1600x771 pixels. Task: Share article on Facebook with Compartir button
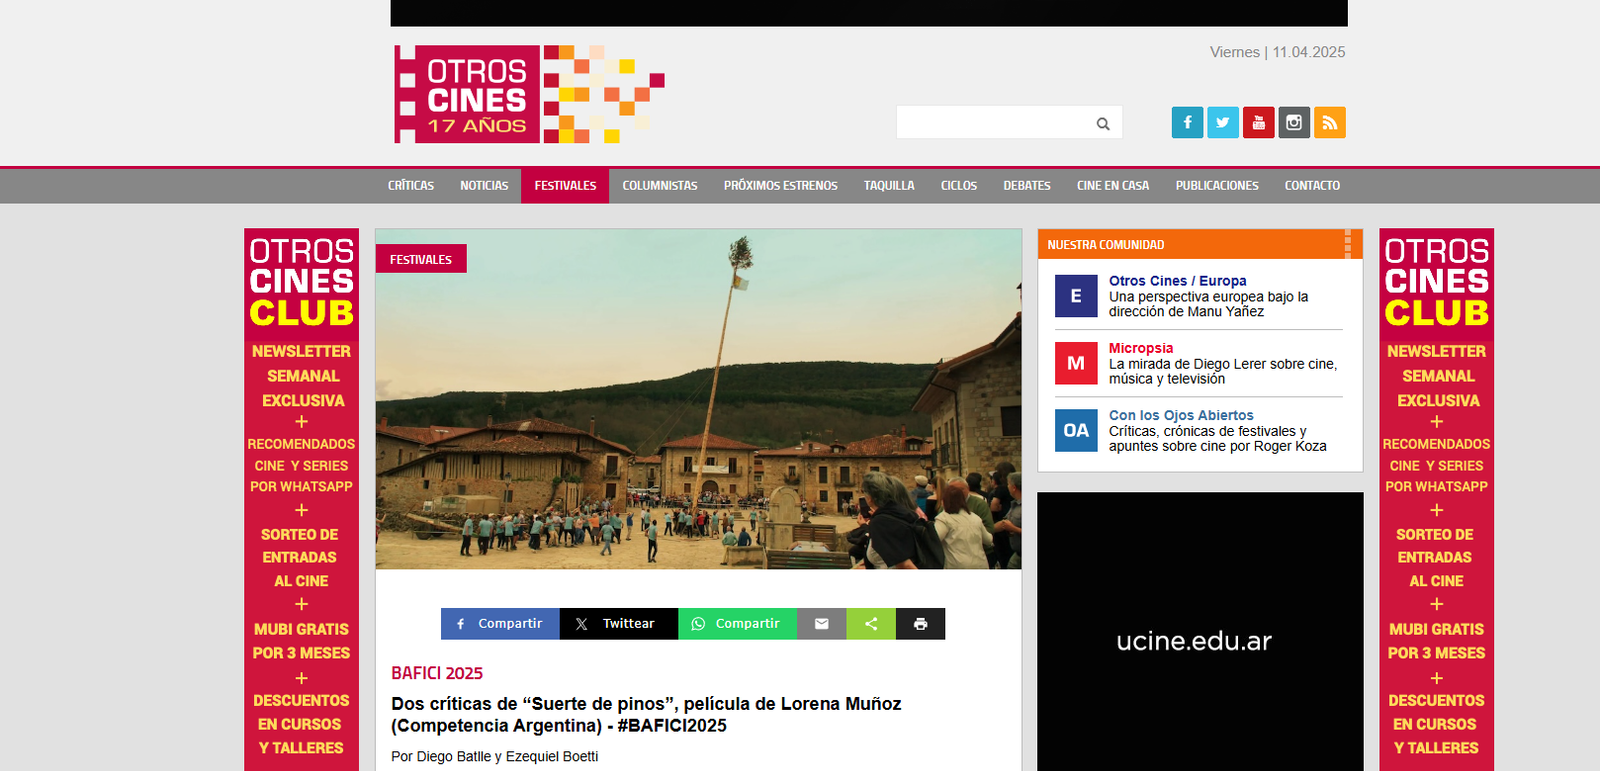coord(500,624)
